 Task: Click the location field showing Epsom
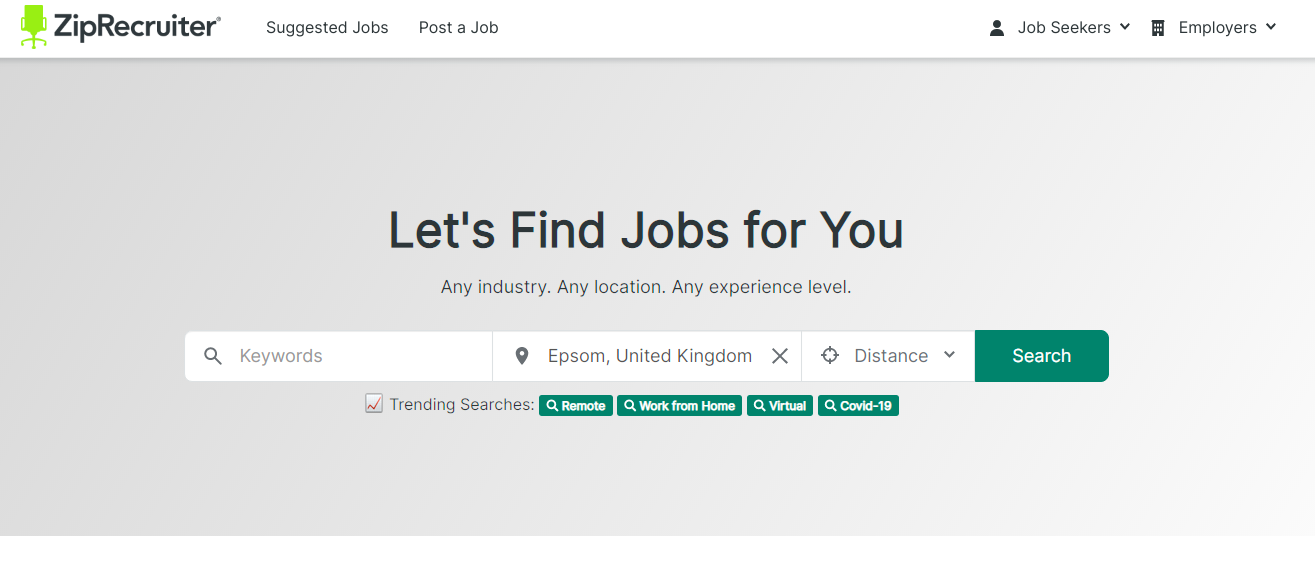click(x=649, y=356)
